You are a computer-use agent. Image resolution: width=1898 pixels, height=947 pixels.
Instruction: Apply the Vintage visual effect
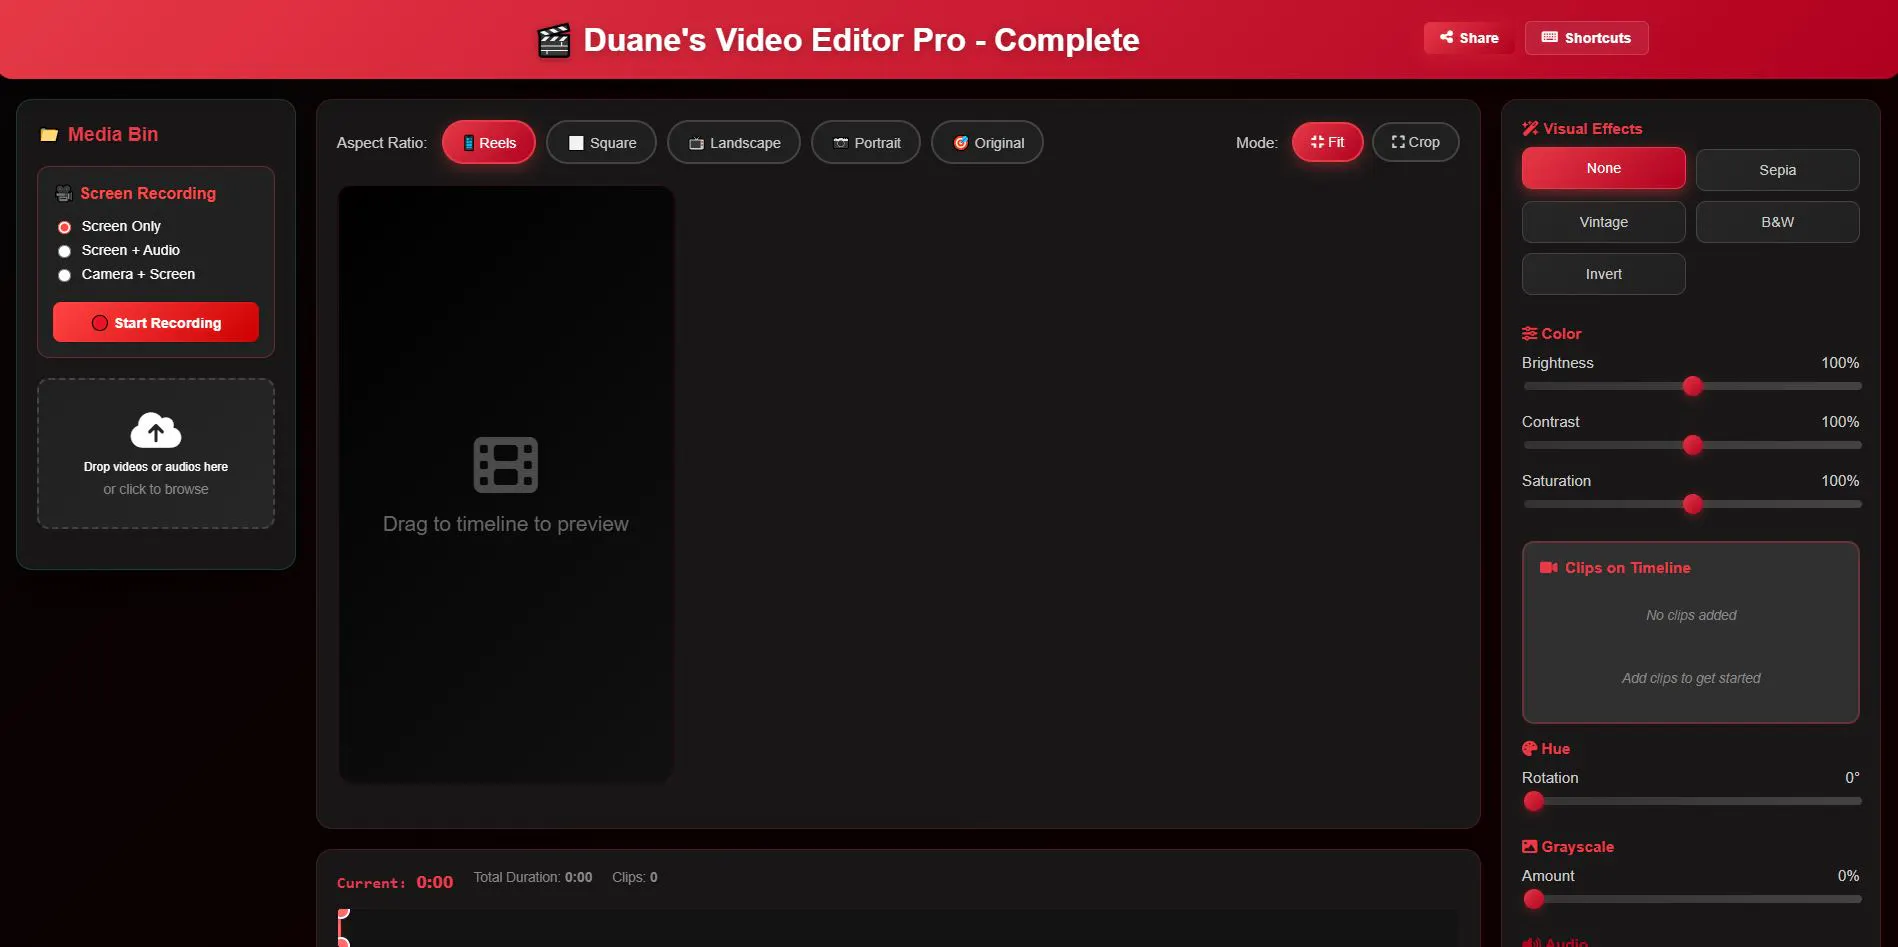(x=1603, y=222)
